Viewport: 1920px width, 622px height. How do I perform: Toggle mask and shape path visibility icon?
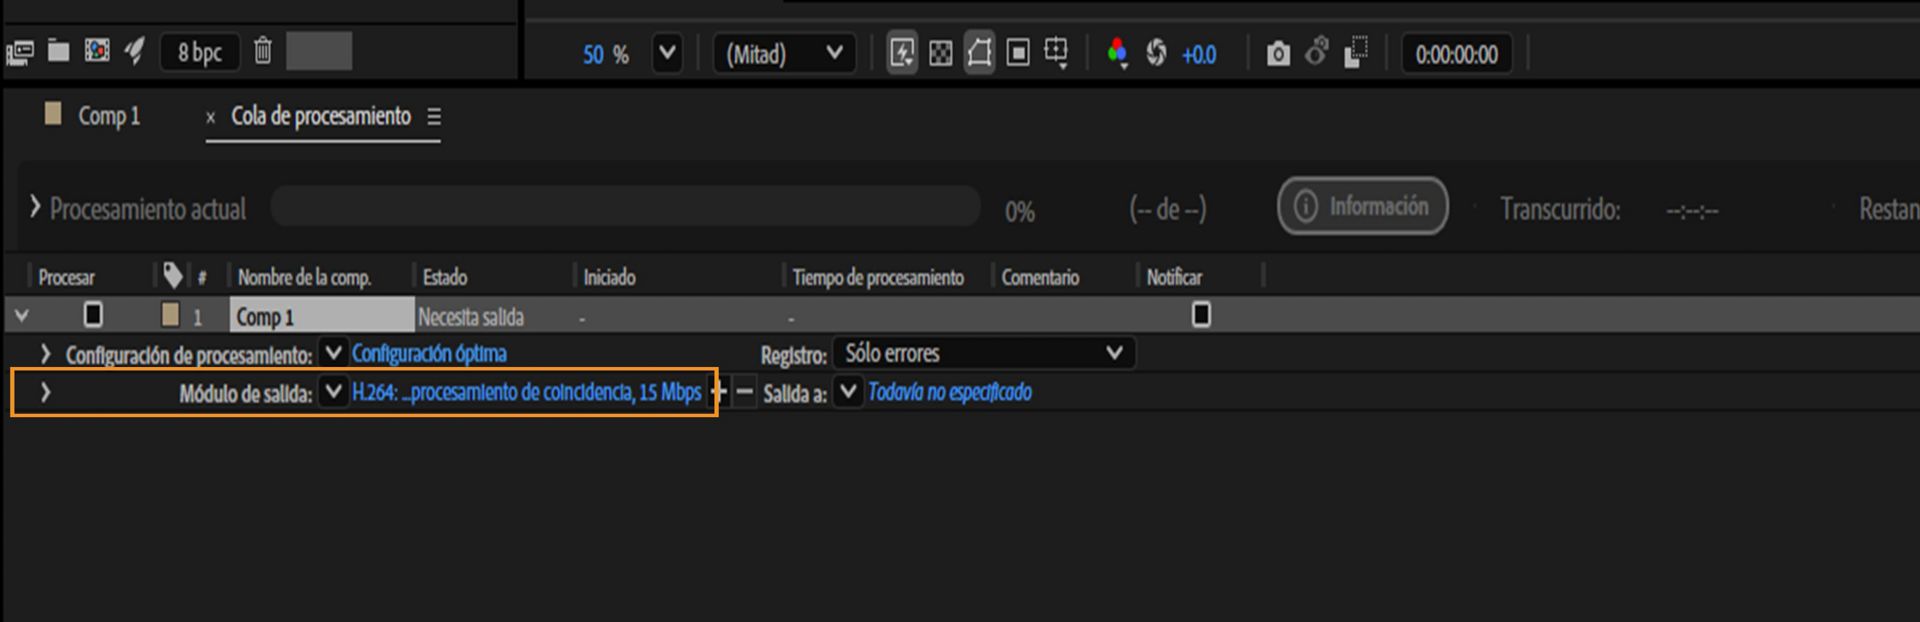click(980, 53)
